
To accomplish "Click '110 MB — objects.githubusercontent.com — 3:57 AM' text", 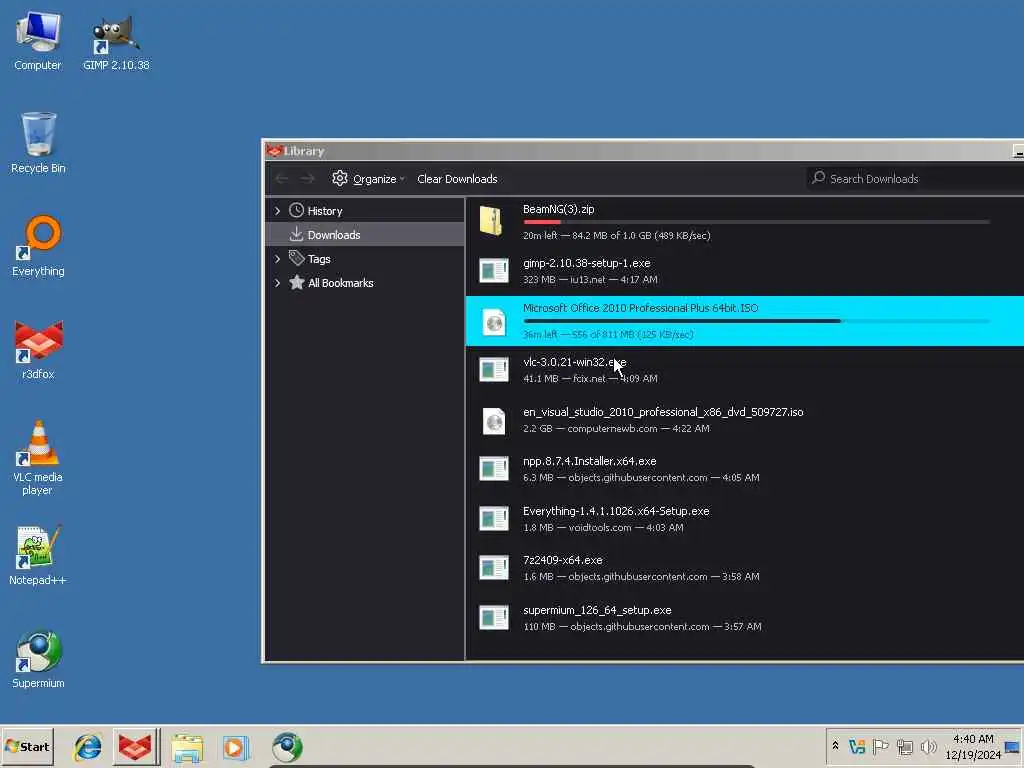I will click(642, 626).
